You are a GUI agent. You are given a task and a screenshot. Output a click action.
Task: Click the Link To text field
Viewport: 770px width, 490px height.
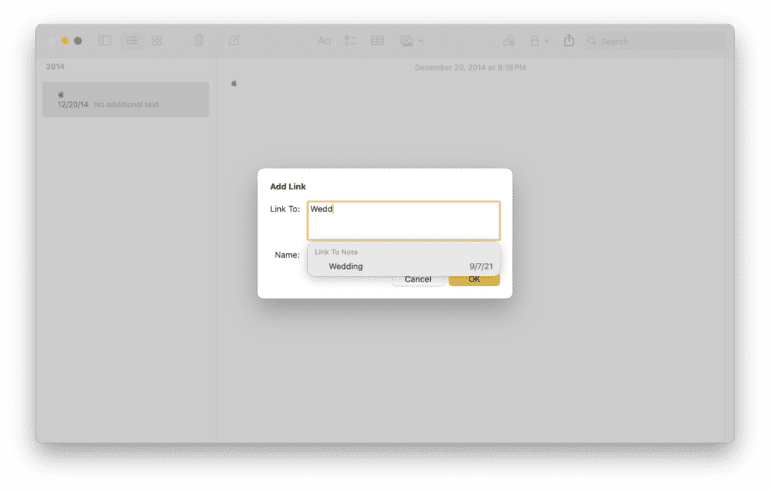404,220
